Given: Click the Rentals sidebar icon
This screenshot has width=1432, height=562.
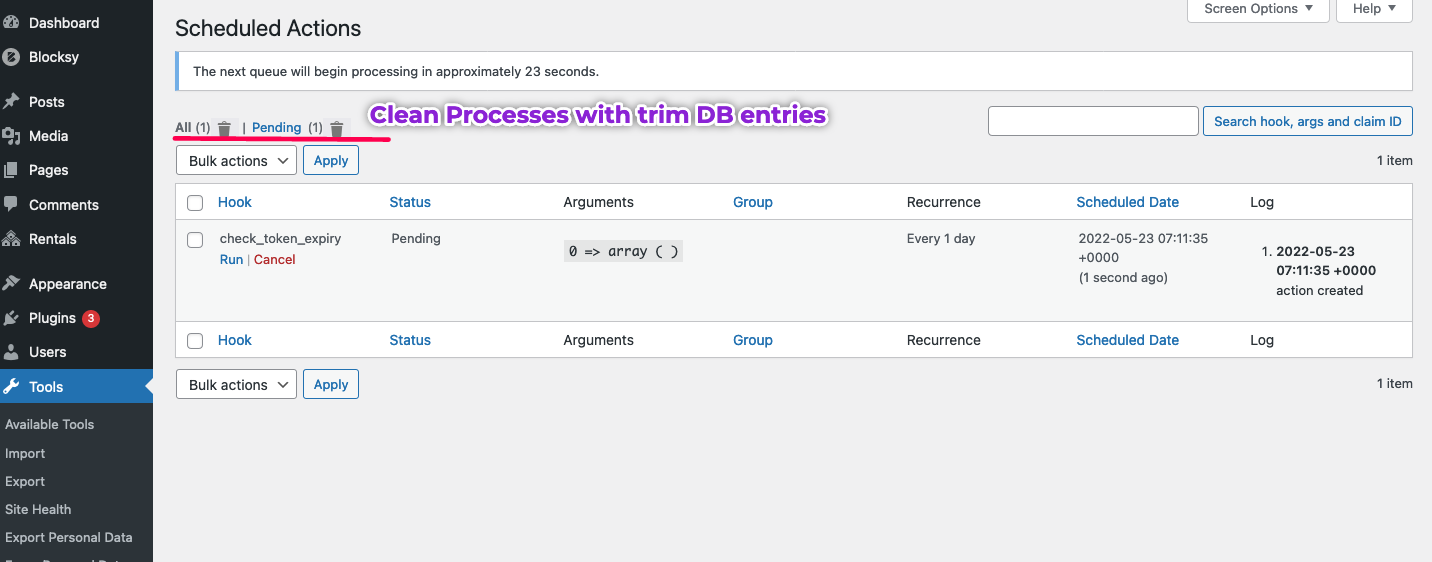Looking at the screenshot, I should (x=12, y=239).
